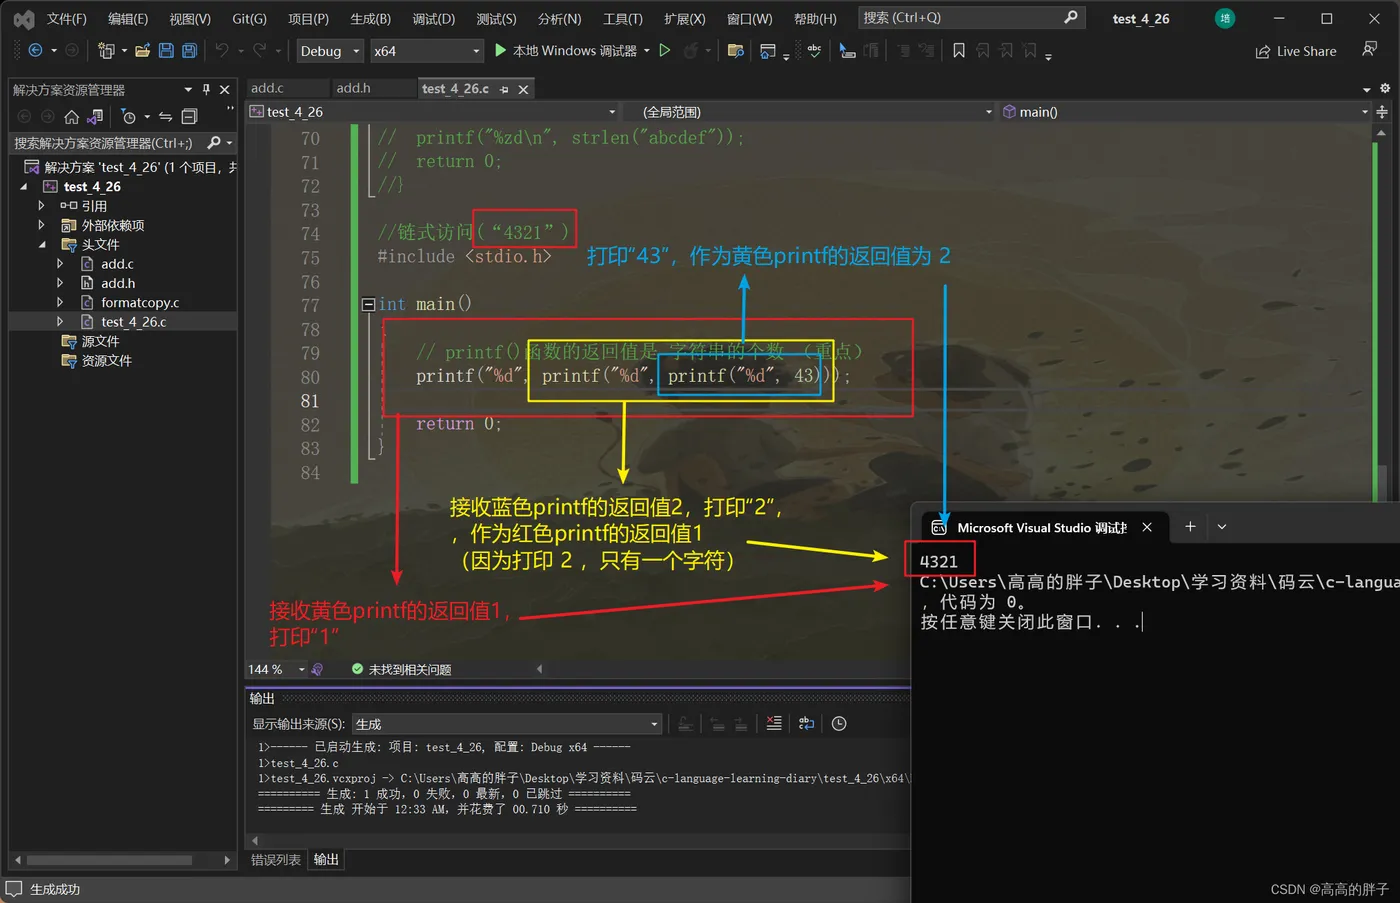Collapse the 头文件 folder node
Image resolution: width=1400 pixels, height=903 pixels.
pos(41,245)
